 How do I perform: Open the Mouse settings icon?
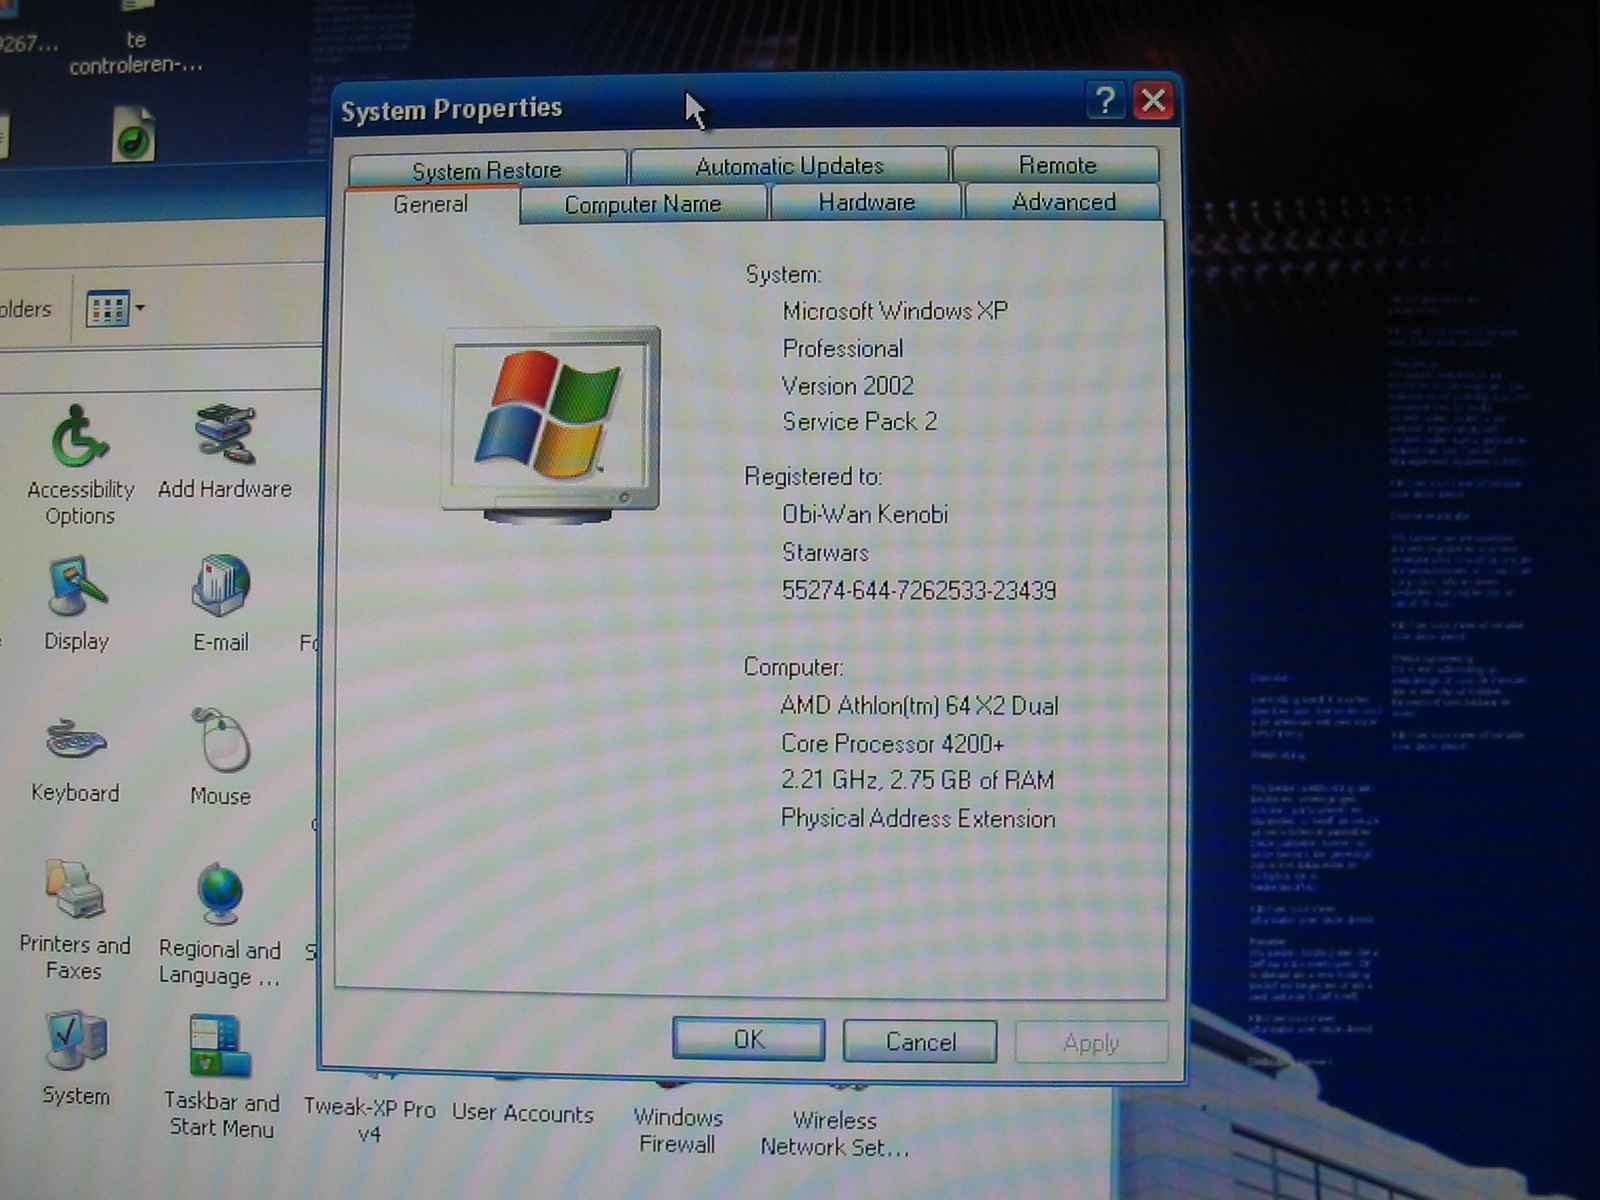pos(221,742)
